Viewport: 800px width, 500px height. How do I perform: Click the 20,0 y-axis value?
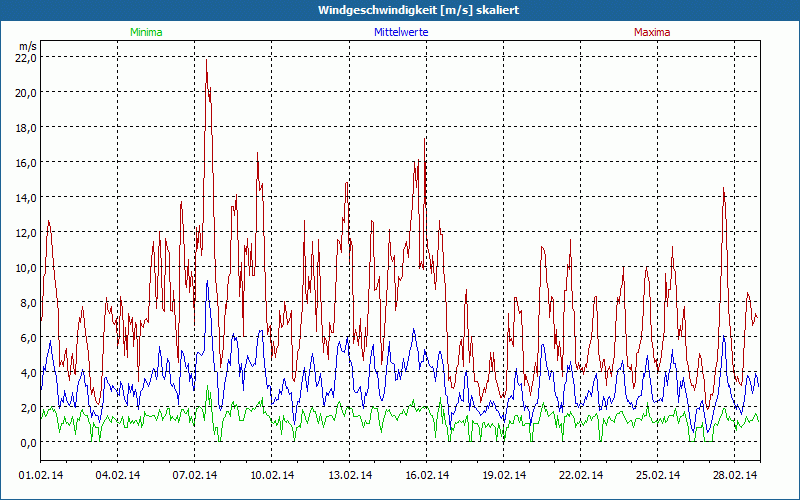click(26, 93)
